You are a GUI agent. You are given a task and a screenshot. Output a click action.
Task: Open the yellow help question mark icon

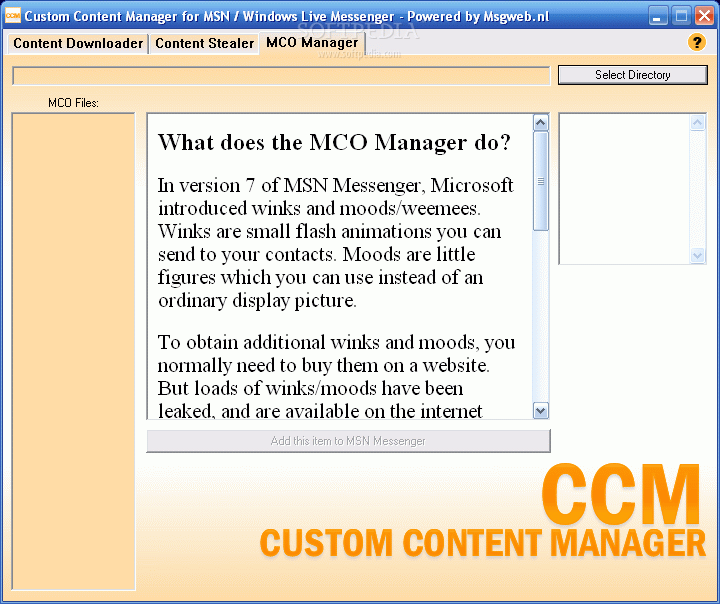[x=697, y=43]
